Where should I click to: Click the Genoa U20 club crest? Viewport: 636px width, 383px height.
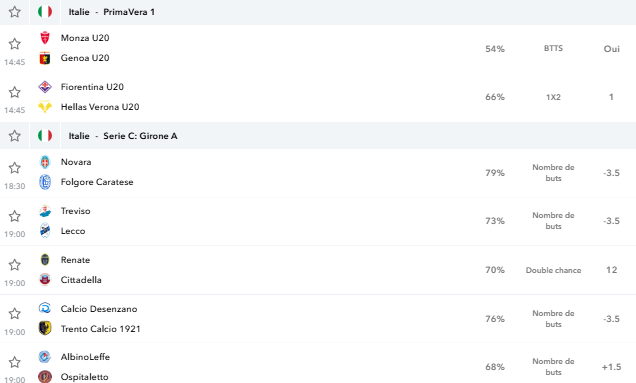coord(45,58)
